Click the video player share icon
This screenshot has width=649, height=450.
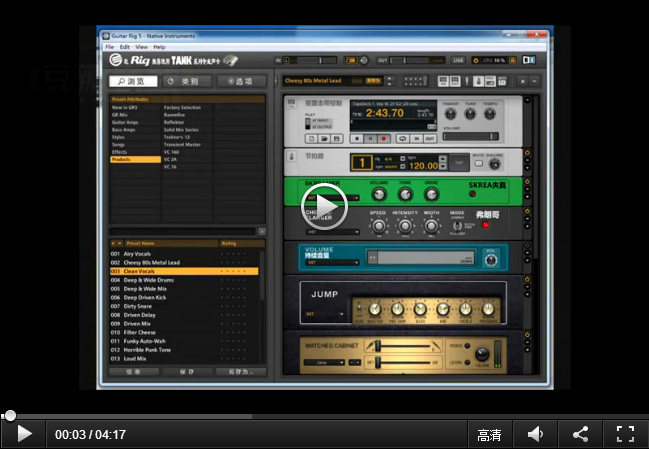point(581,434)
